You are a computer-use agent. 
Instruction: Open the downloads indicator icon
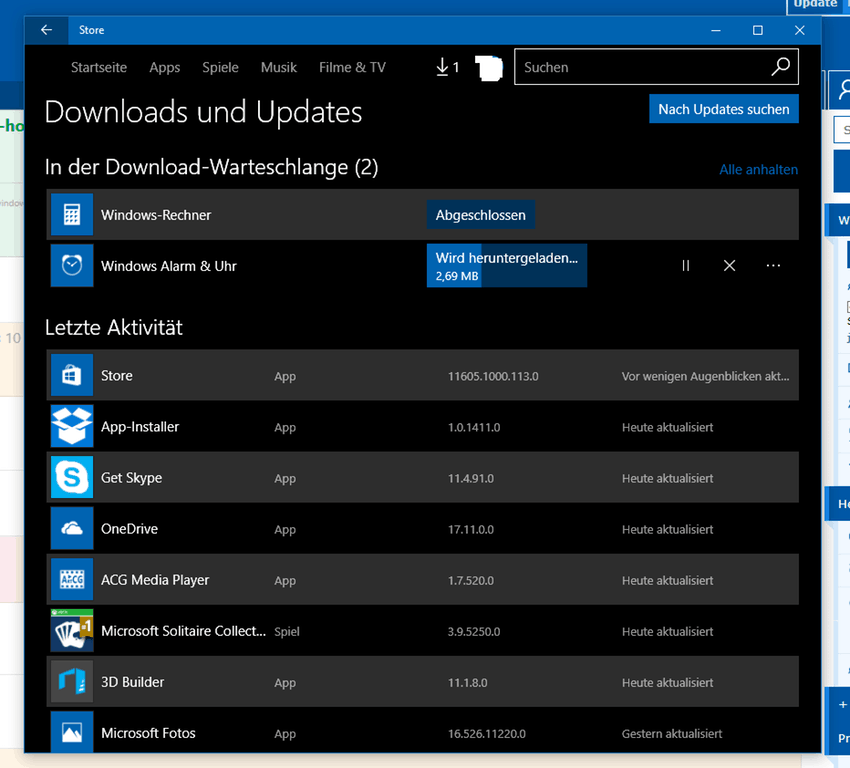448,67
